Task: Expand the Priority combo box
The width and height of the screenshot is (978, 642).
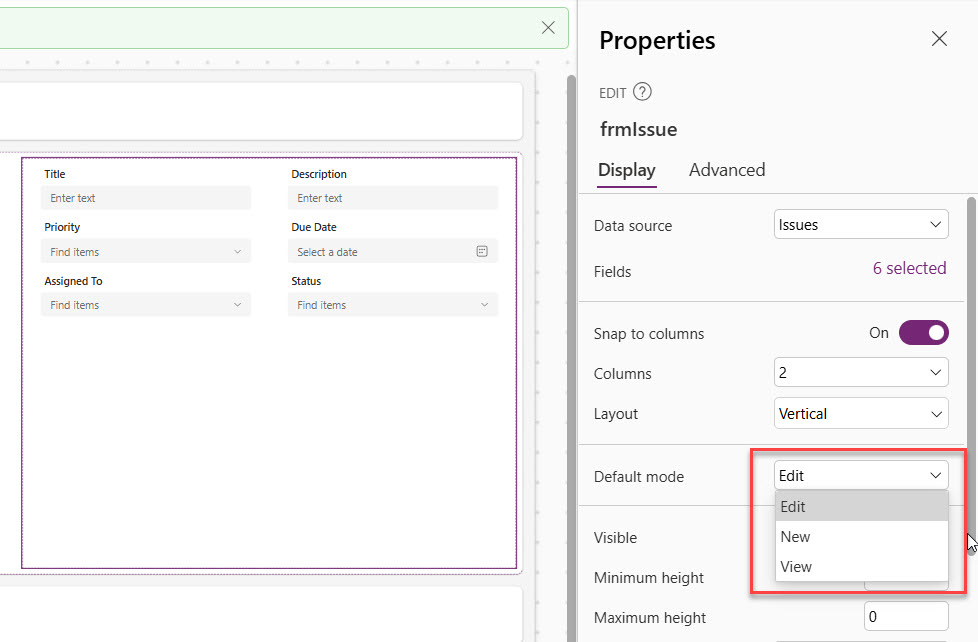Action: click(146, 251)
